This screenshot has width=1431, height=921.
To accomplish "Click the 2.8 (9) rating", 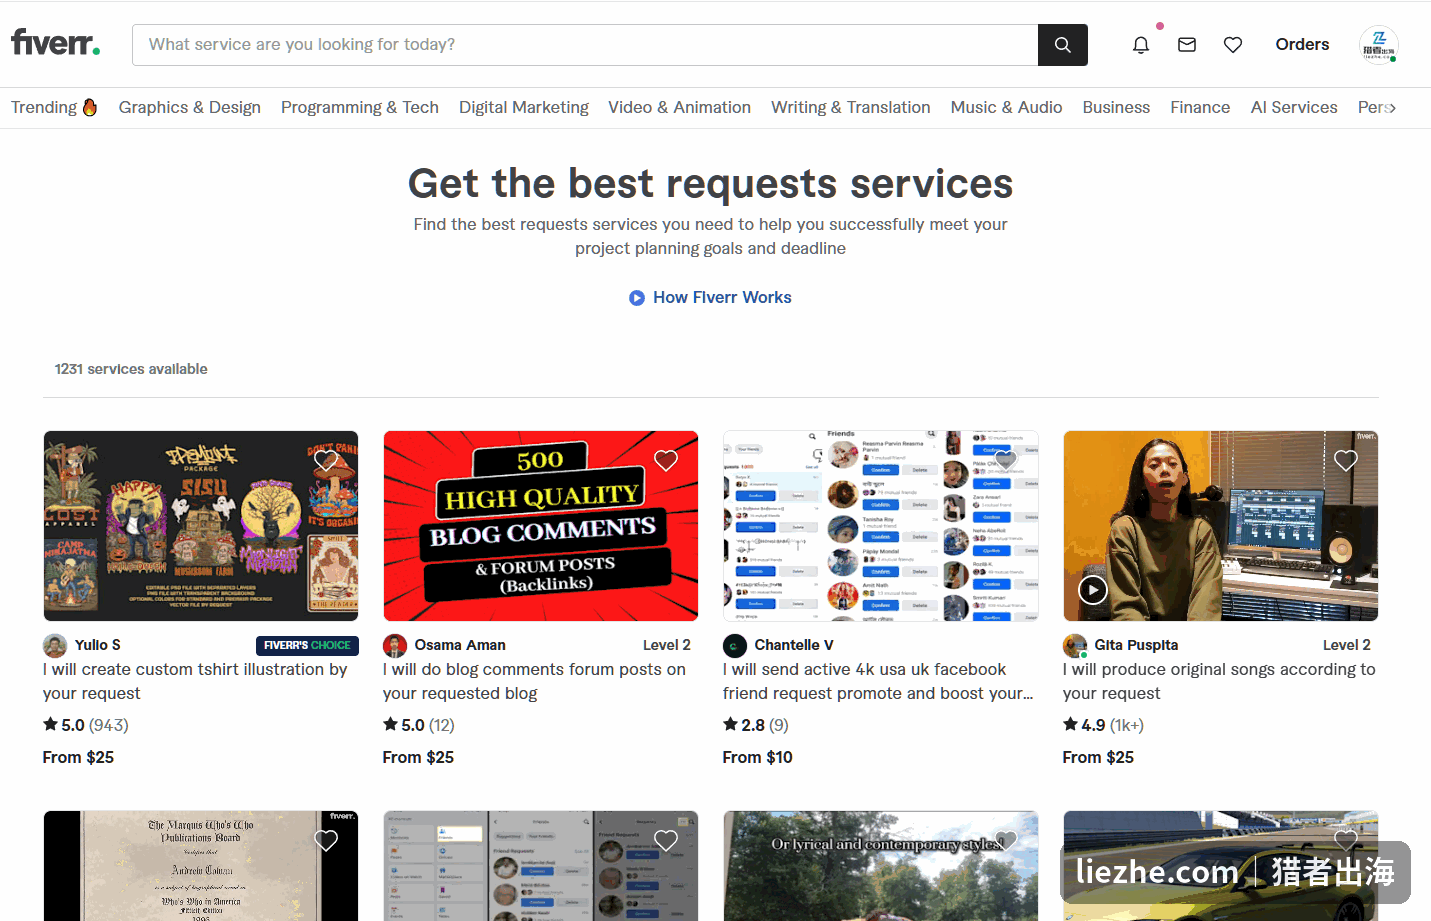I will pos(756,725).
